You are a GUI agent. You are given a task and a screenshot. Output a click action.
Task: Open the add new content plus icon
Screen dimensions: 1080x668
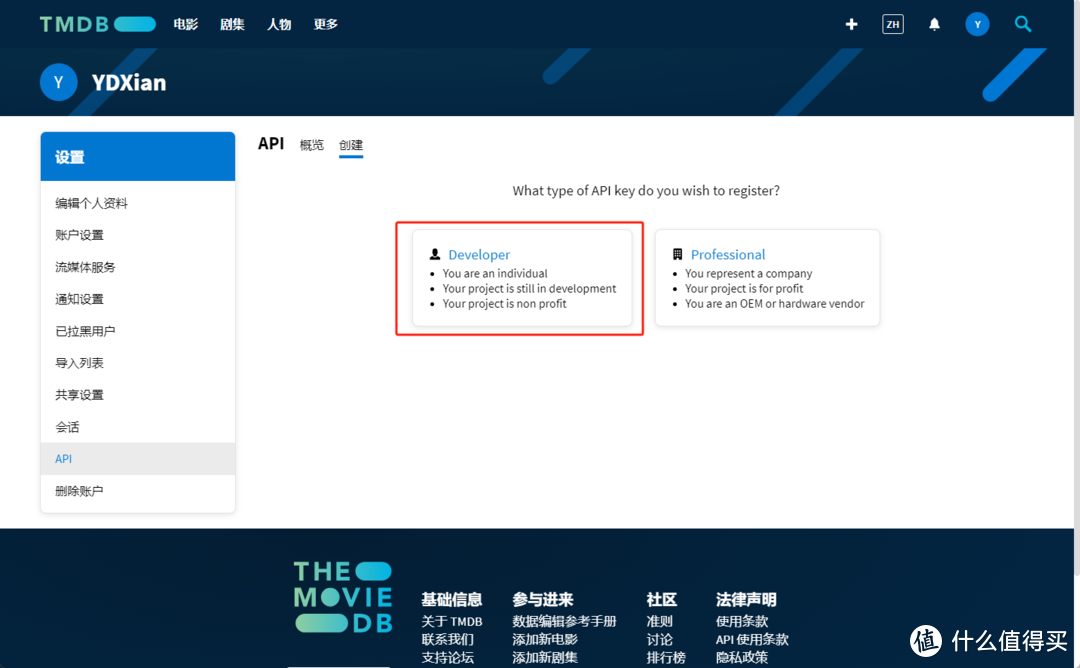(x=851, y=23)
